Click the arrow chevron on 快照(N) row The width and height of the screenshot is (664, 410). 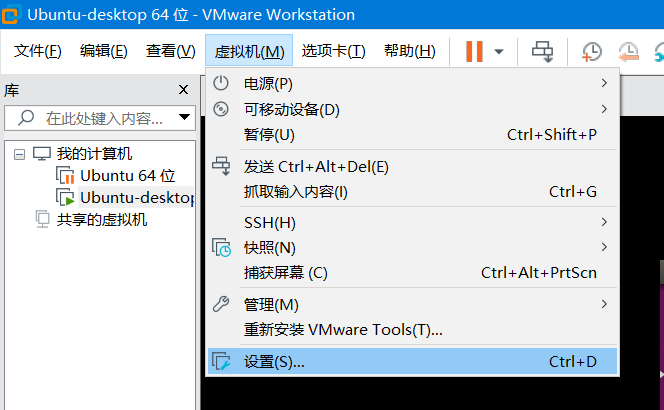click(x=604, y=247)
